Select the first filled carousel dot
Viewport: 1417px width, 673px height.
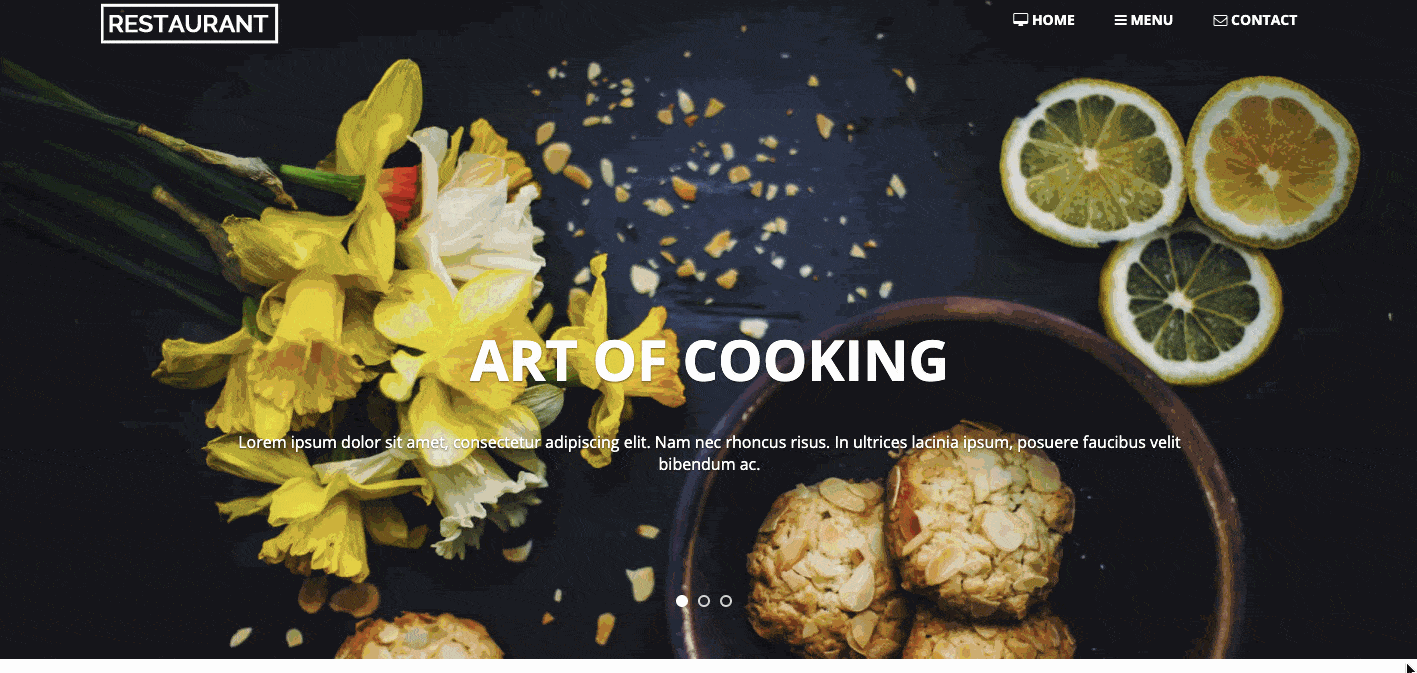[682, 601]
